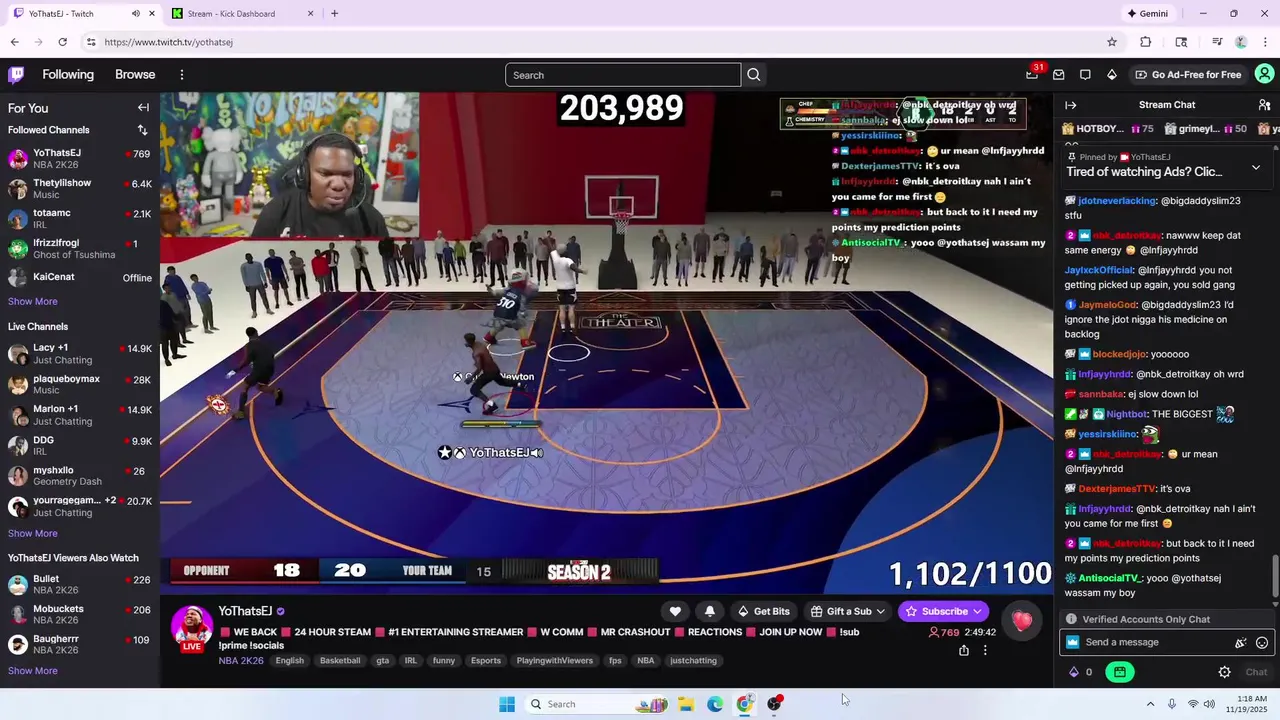Click the Verified Accounts Only Chat info icon
The width and height of the screenshot is (1280, 720).
(1071, 619)
